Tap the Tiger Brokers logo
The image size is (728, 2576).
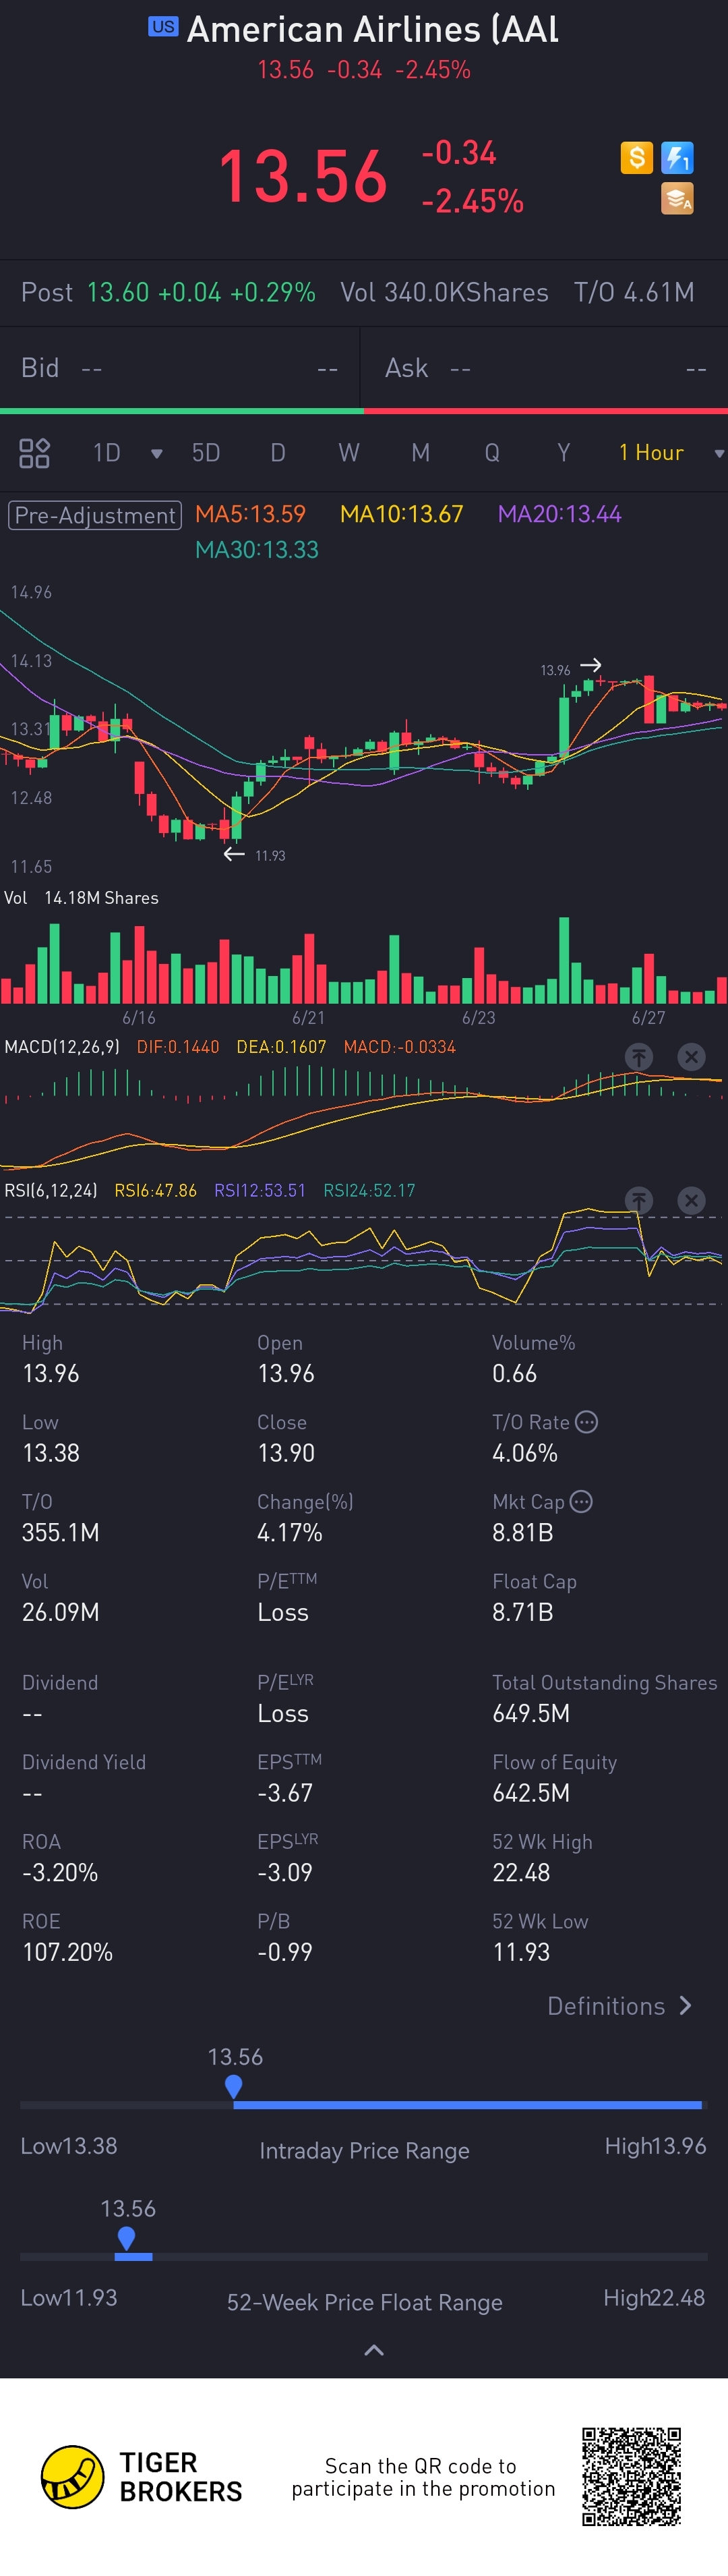coord(141,2476)
